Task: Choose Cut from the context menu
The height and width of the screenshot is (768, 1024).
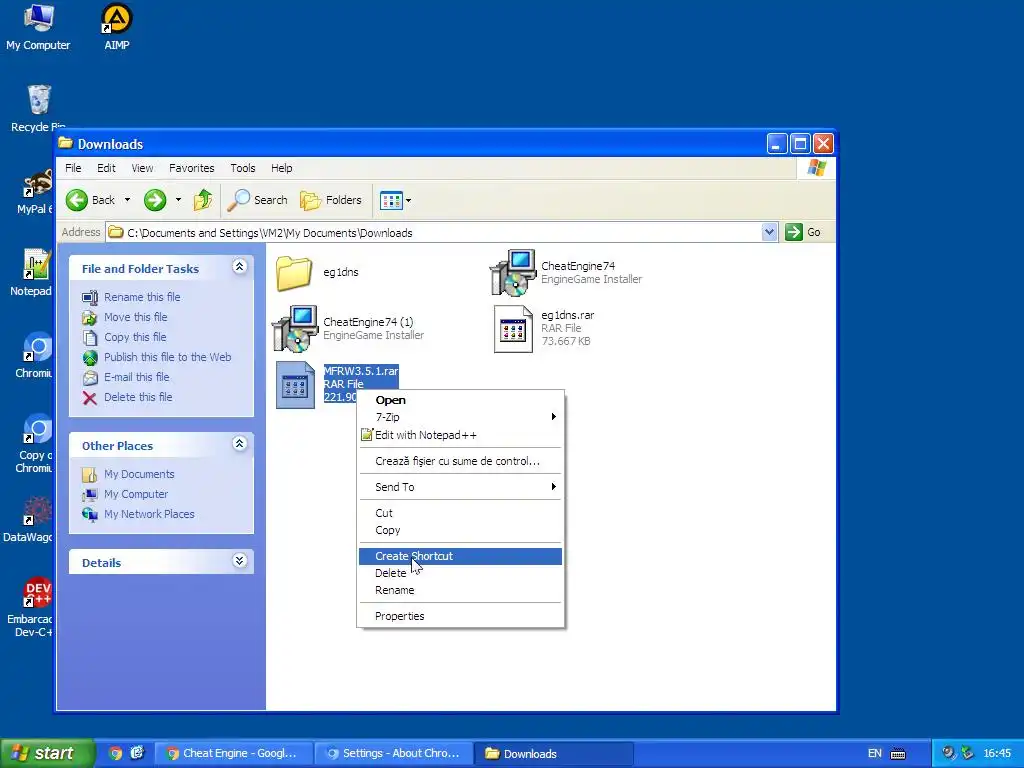Action: click(460, 513)
